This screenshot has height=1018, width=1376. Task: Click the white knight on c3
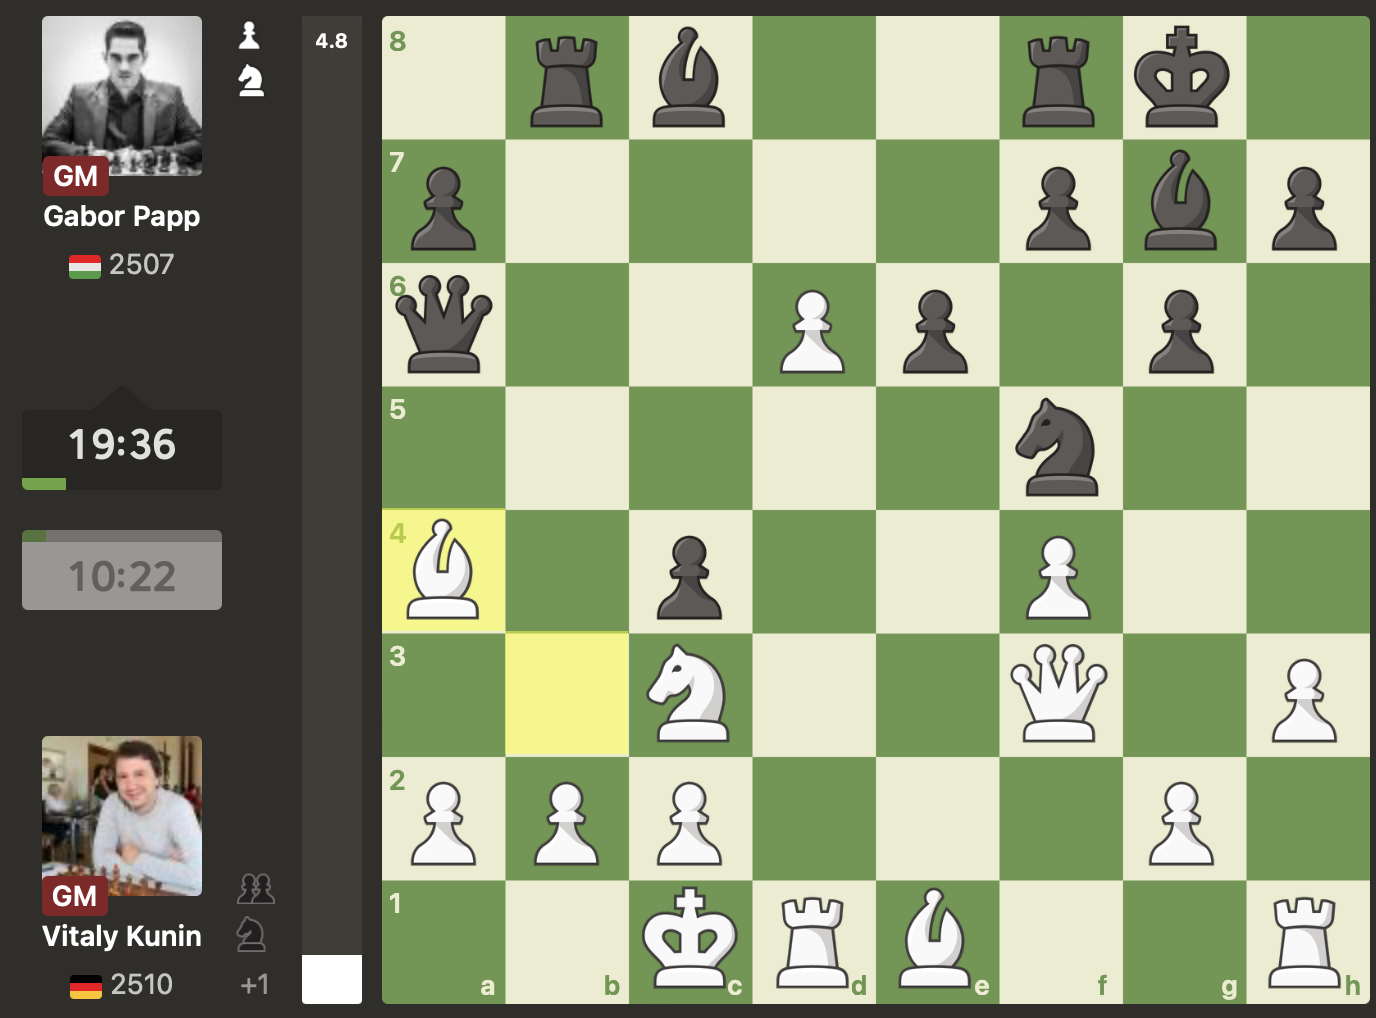coord(690,694)
